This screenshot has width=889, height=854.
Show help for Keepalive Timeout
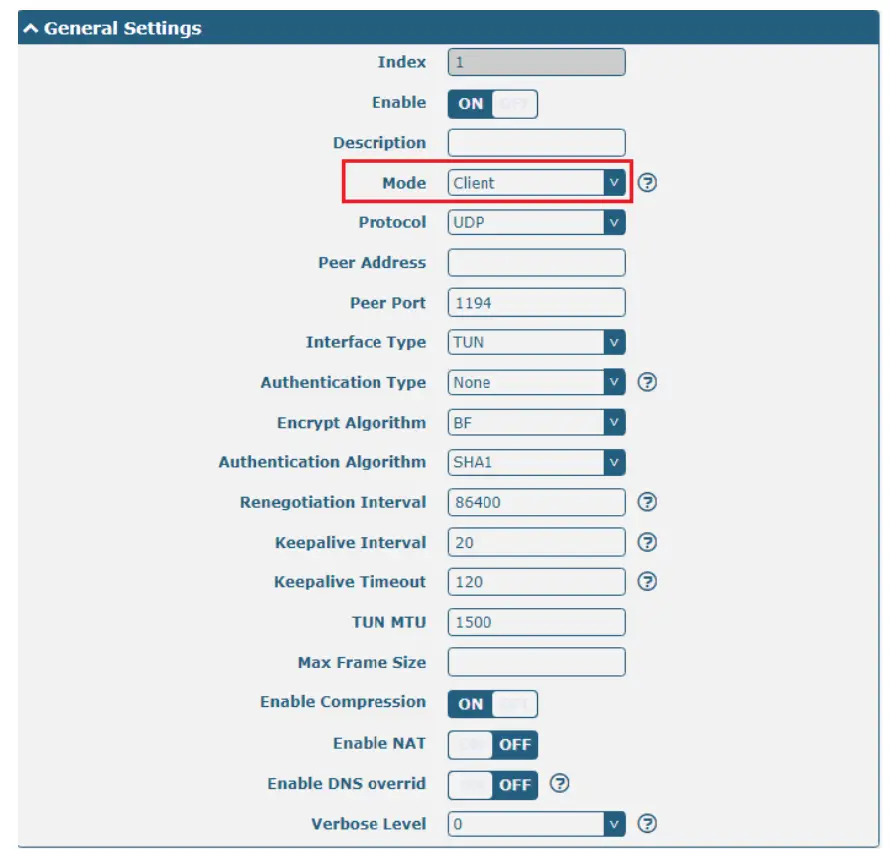coord(647,582)
